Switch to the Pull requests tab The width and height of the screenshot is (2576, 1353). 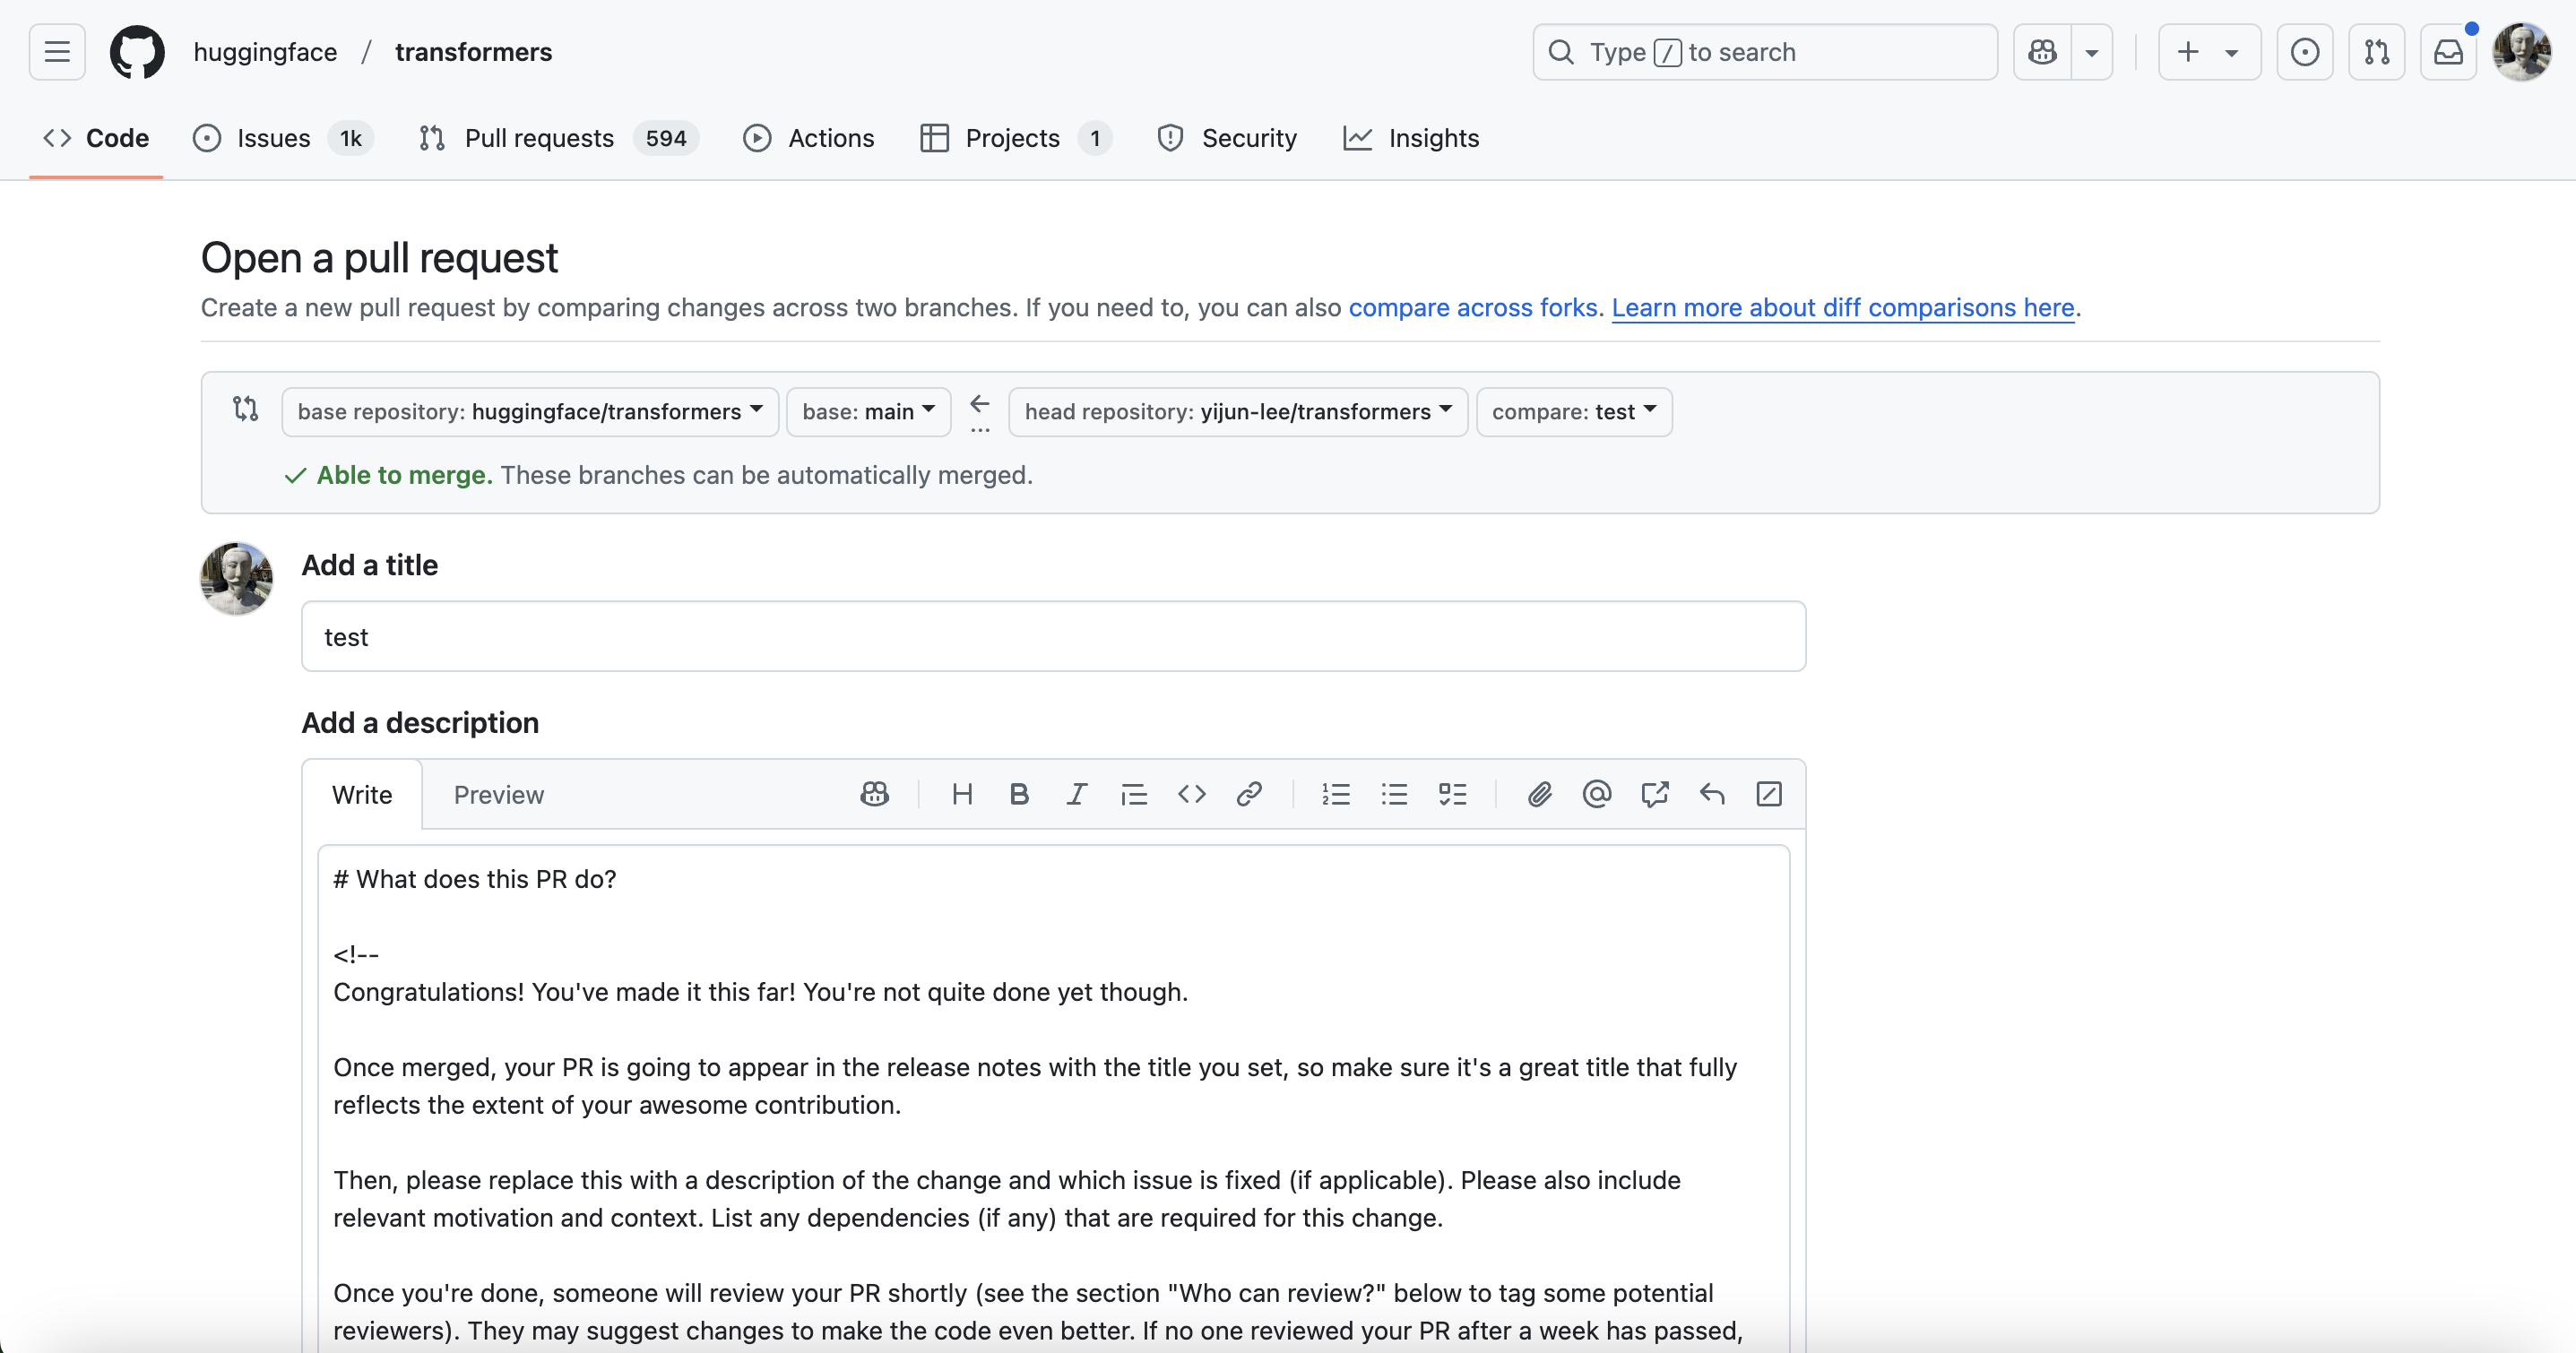click(x=559, y=138)
